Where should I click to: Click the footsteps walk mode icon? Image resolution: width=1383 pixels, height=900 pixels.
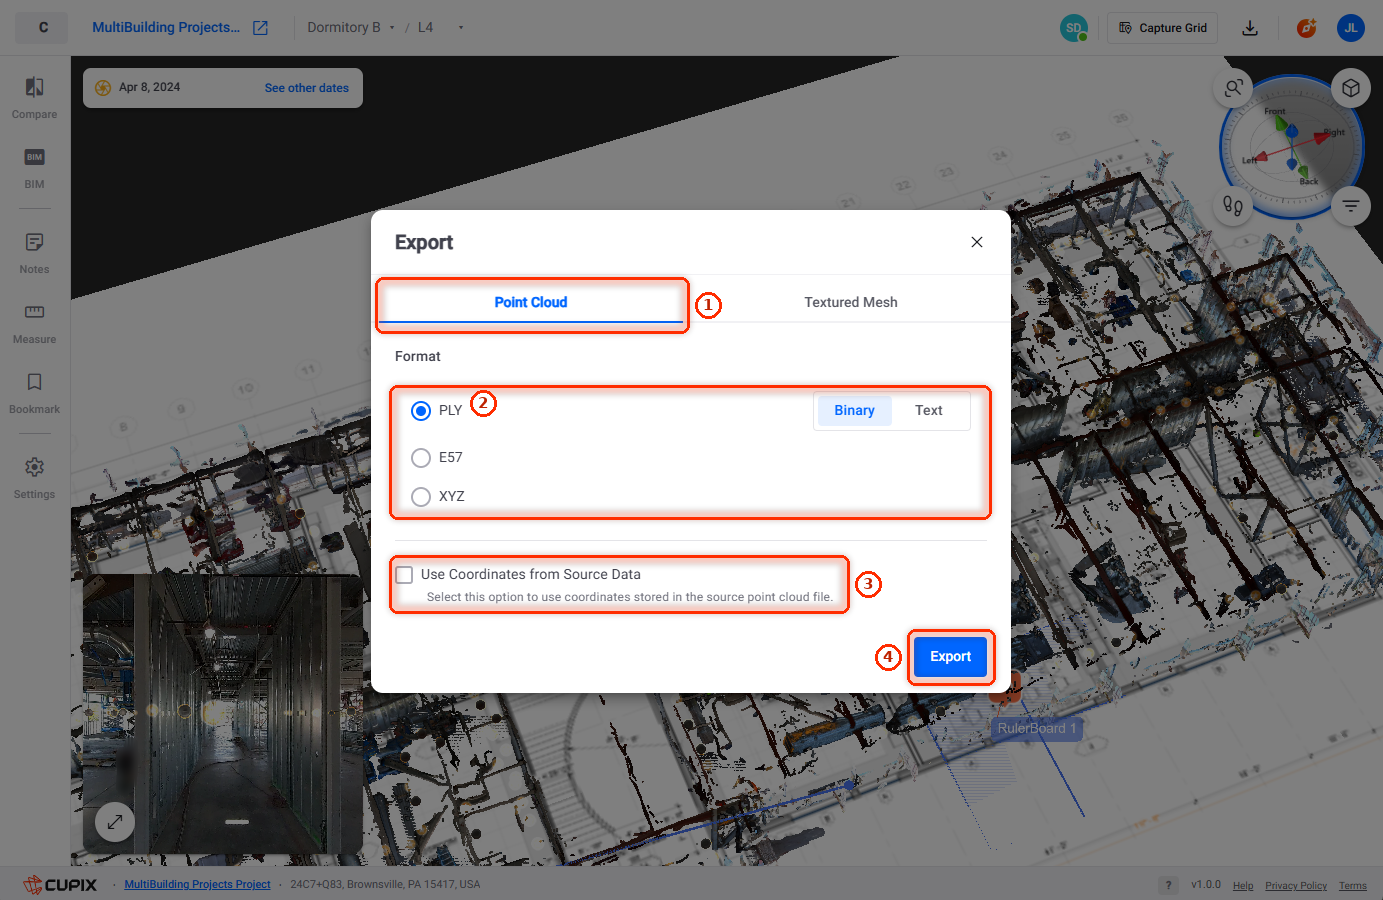1233,206
